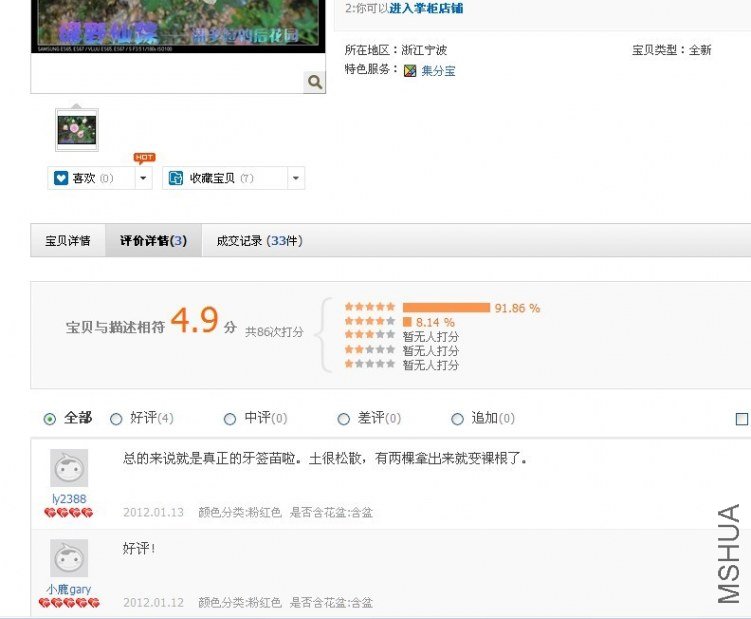Image resolution: width=751 pixels, height=619 pixels.
Task: Open the ly2388 username link
Action: [x=69, y=499]
